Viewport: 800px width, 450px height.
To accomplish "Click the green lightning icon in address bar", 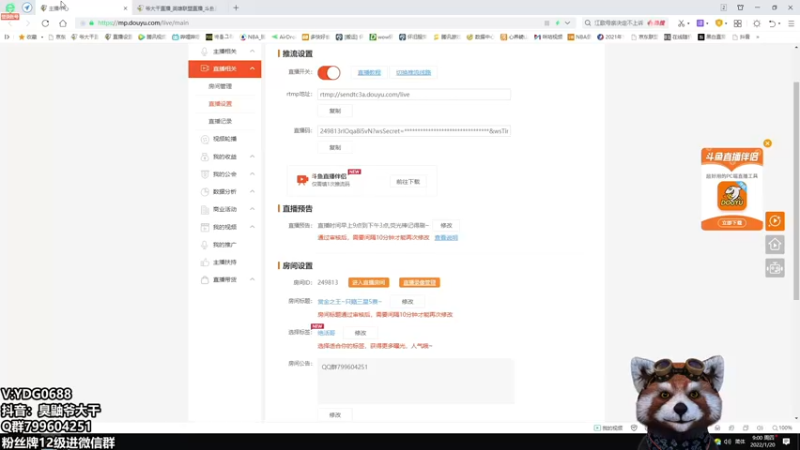I will pos(558,23).
